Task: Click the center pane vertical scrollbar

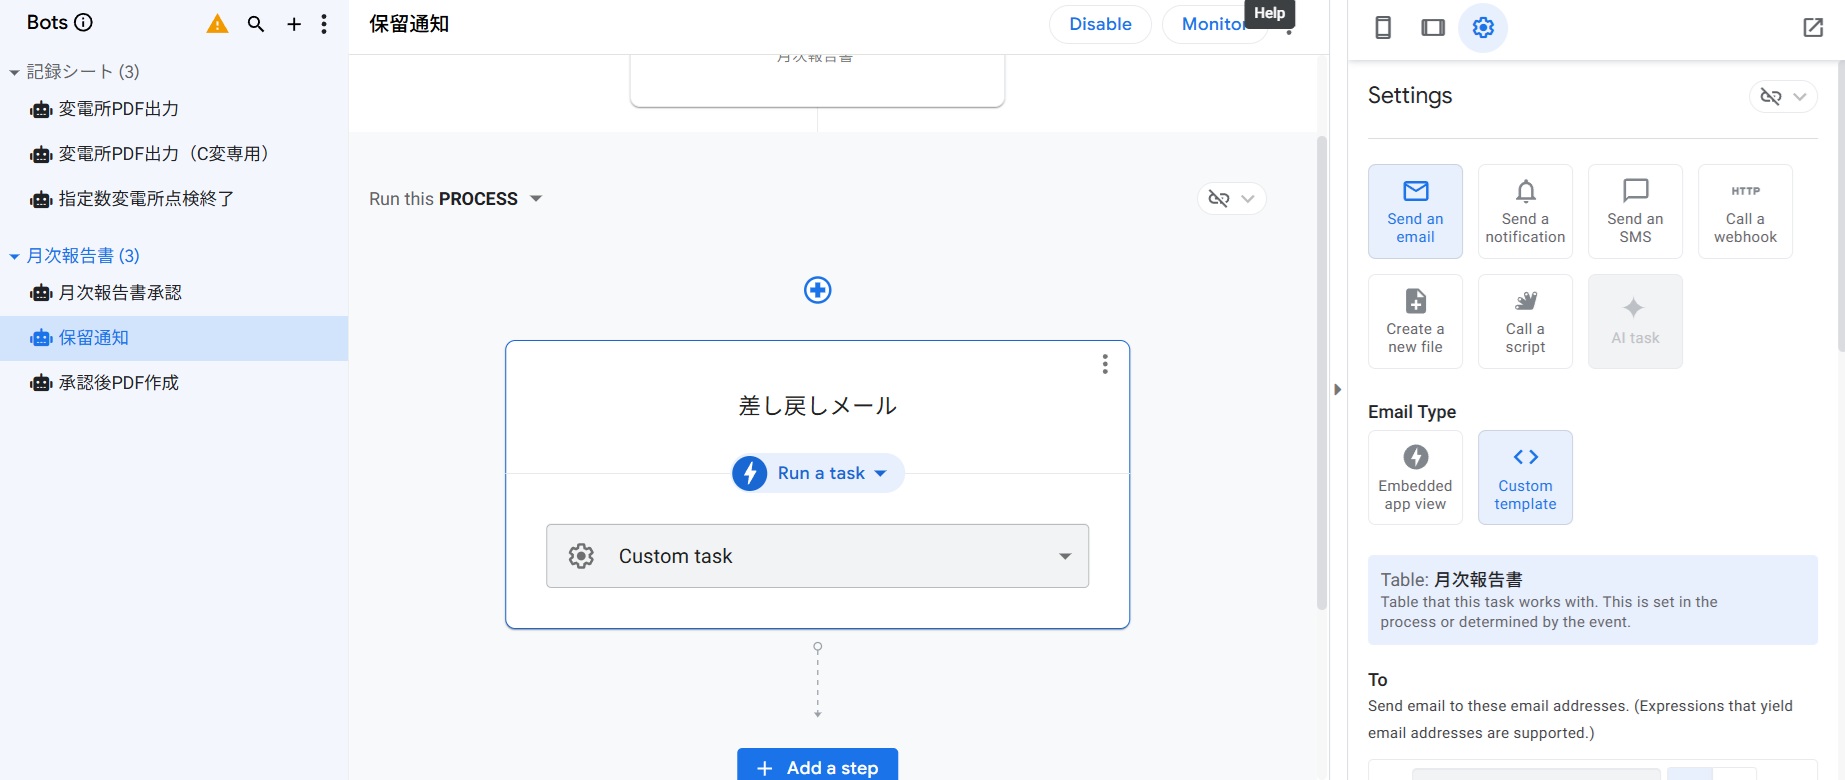Action: point(1321,370)
